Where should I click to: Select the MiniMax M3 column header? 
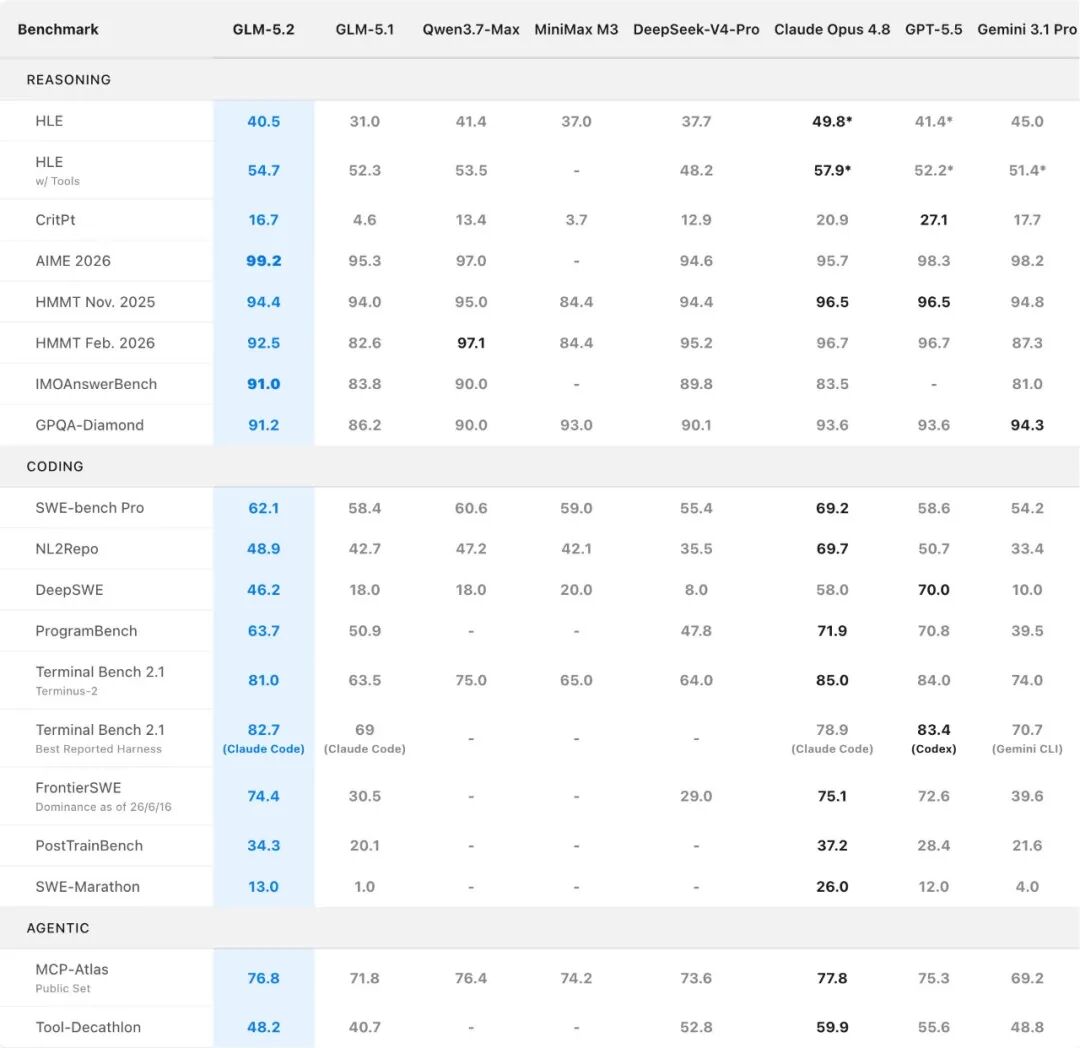pyautogui.click(x=576, y=30)
